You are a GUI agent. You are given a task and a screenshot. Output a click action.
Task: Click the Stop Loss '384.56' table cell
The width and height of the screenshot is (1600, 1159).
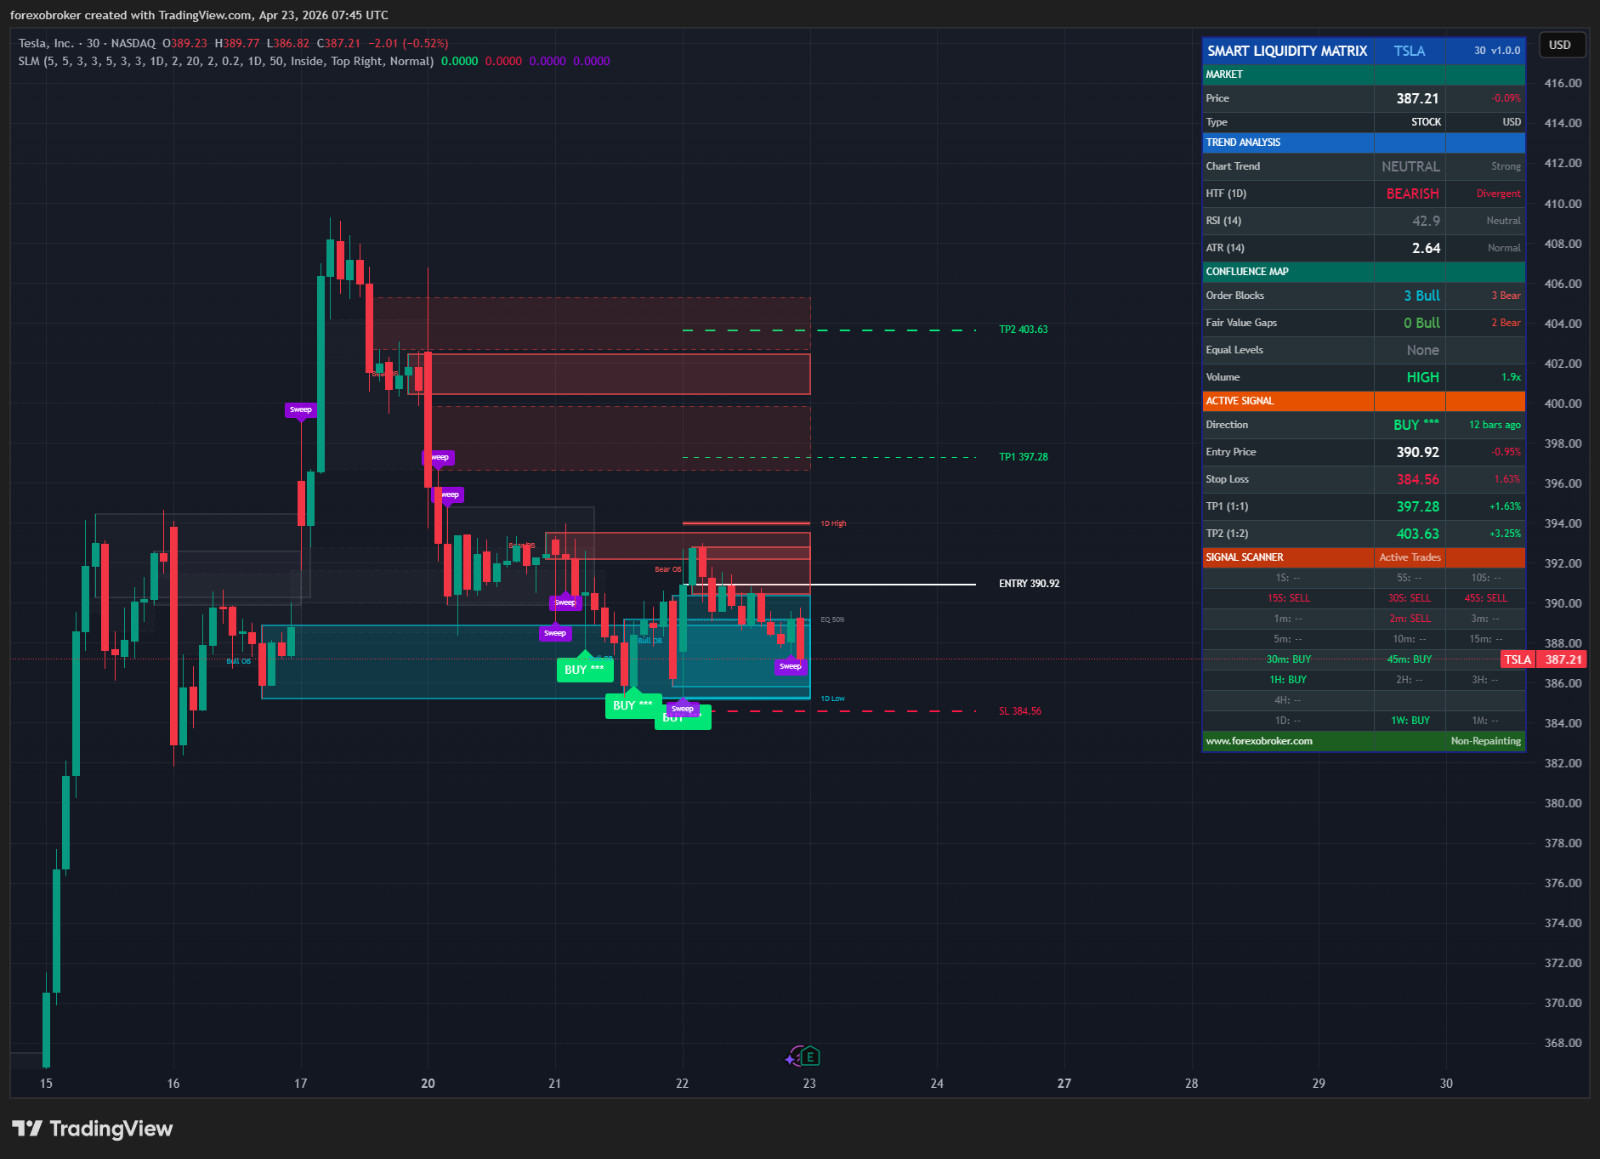tap(1417, 479)
